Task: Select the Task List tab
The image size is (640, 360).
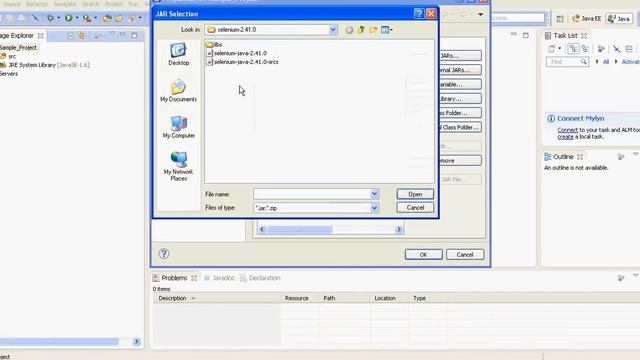Action: [x=565, y=36]
